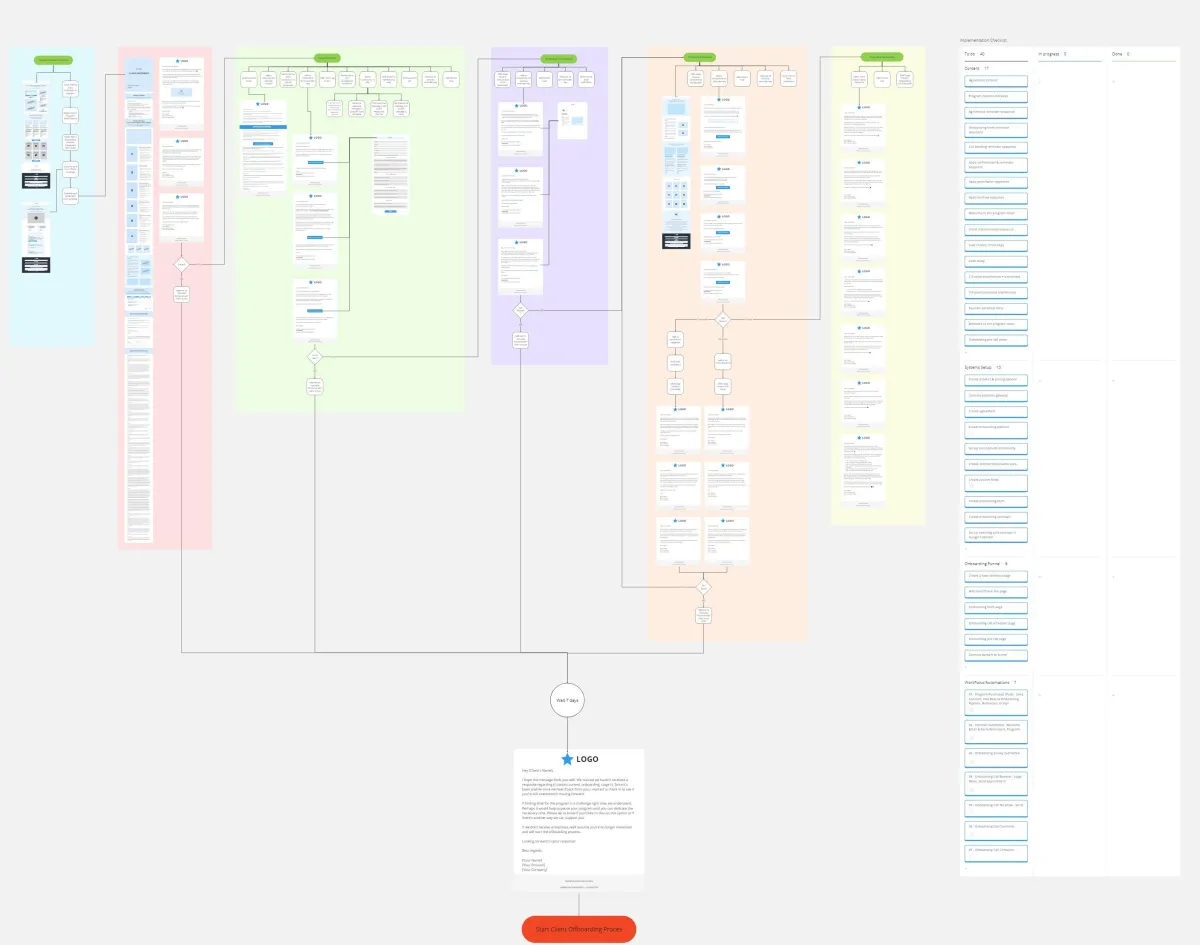Image resolution: width=1200 pixels, height=945 pixels.
Task: Select decision diamond in the pink section
Action: tap(181, 265)
